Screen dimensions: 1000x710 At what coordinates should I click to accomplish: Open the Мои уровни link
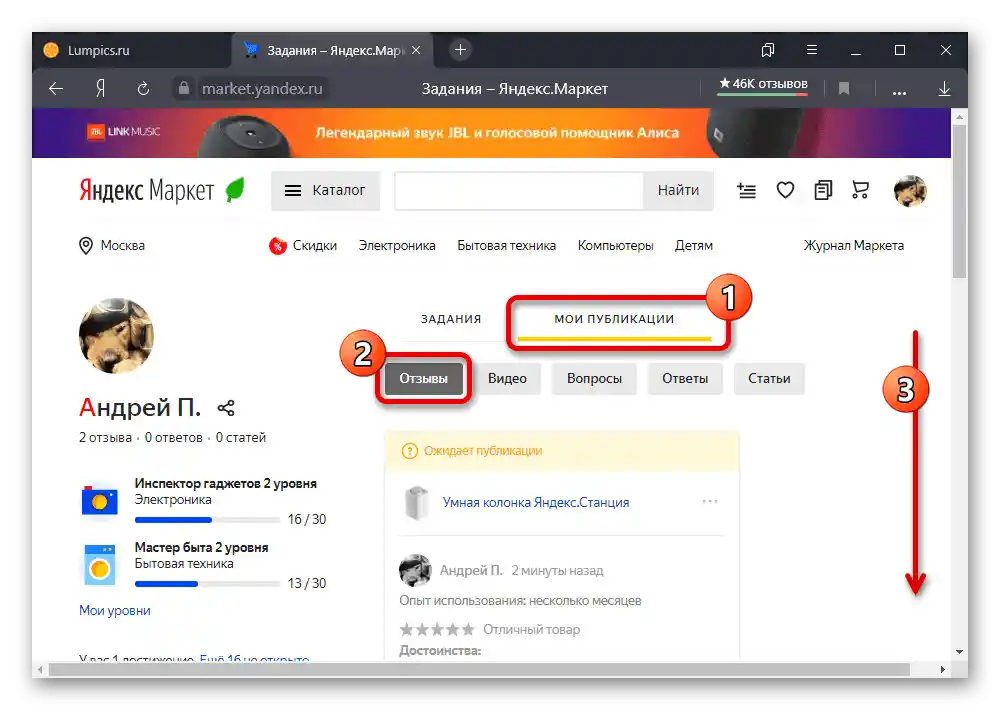pos(115,610)
